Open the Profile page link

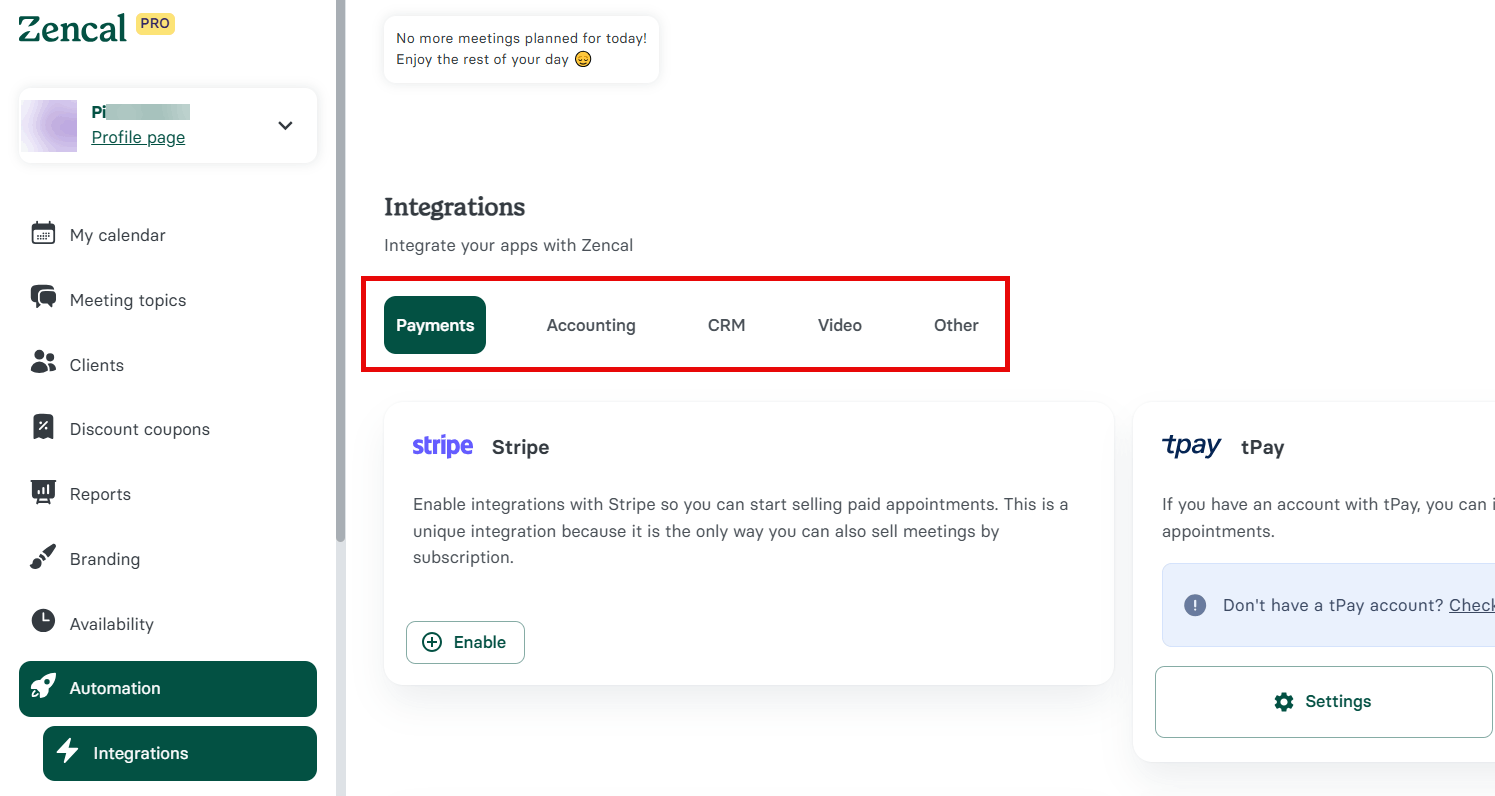138,137
